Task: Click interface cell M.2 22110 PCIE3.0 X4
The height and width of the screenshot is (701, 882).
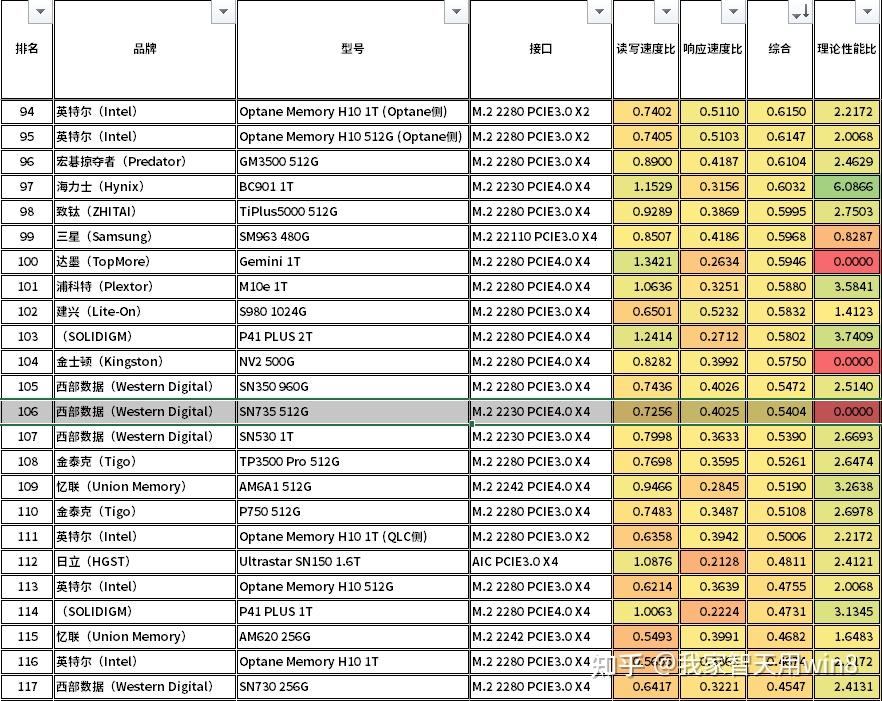Action: 541,236
